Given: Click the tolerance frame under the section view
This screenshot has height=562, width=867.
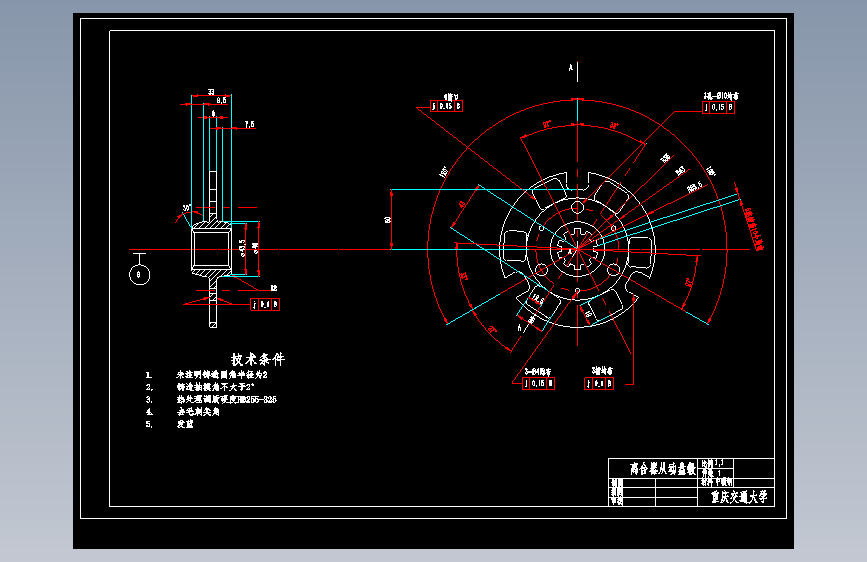Looking at the screenshot, I should point(265,304).
